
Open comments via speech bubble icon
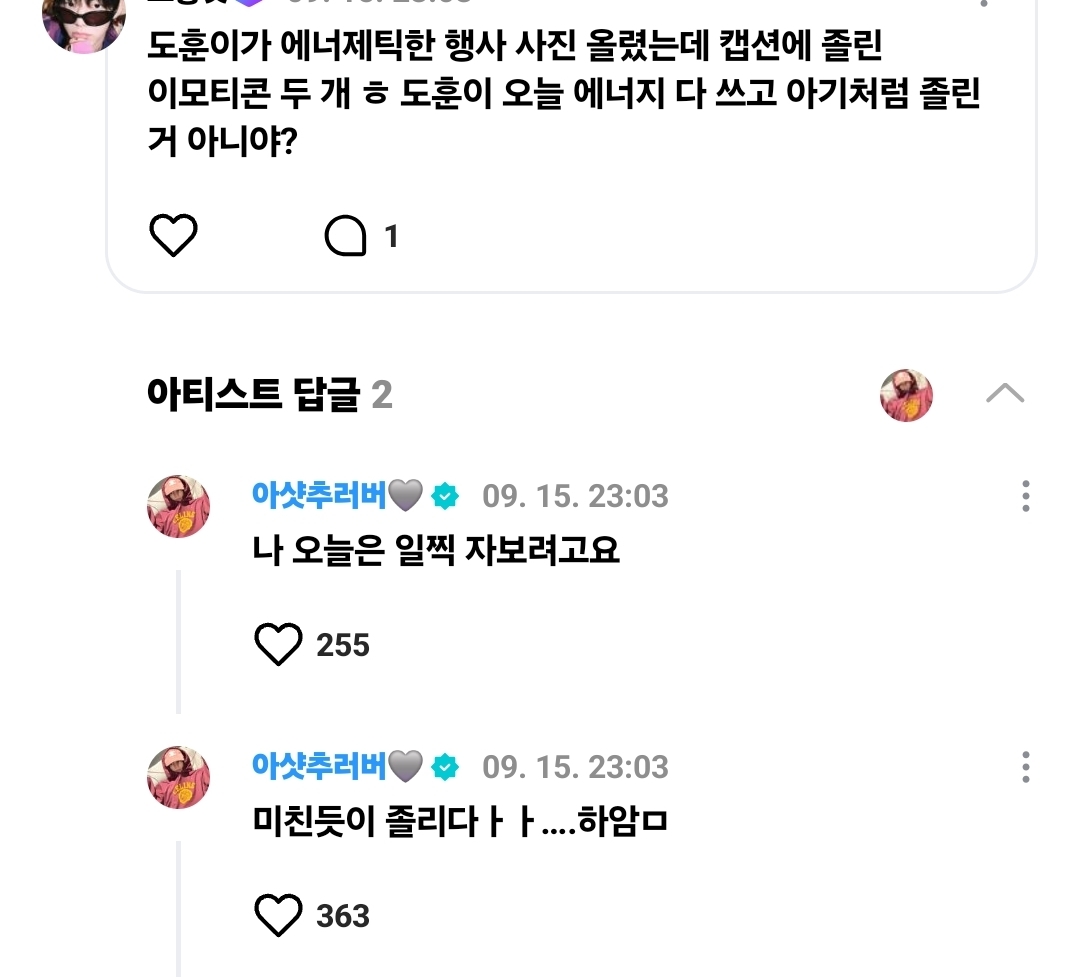coord(346,237)
